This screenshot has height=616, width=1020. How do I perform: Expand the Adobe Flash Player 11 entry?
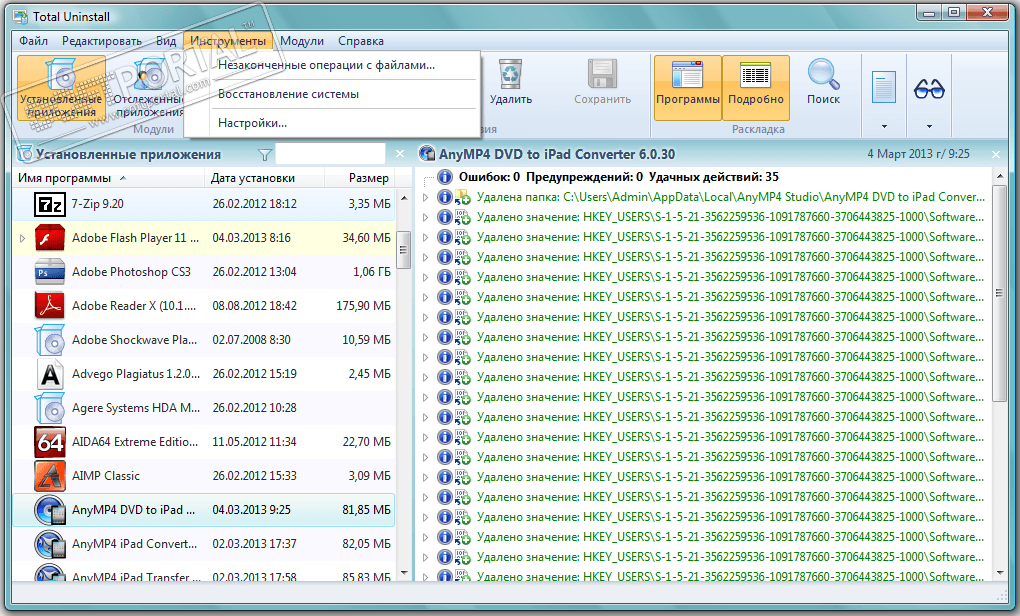tap(23, 238)
